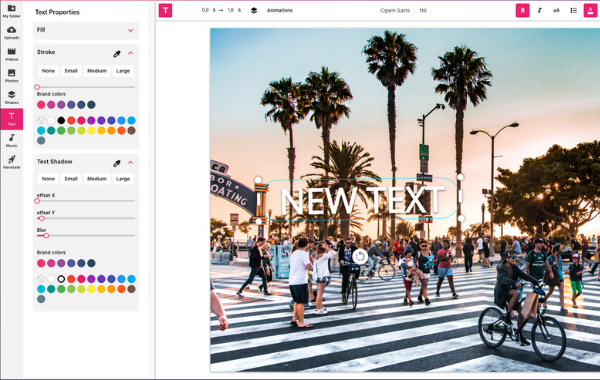The height and width of the screenshot is (380, 600).
Task: Choose orange swatch in Text Shadow palette
Action: (111, 289)
